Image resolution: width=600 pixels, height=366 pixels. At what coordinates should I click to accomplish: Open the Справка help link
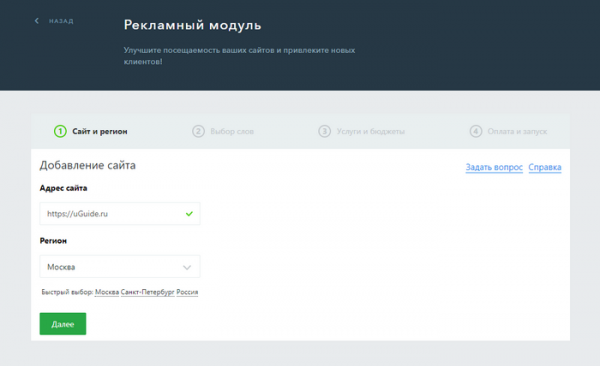545,167
